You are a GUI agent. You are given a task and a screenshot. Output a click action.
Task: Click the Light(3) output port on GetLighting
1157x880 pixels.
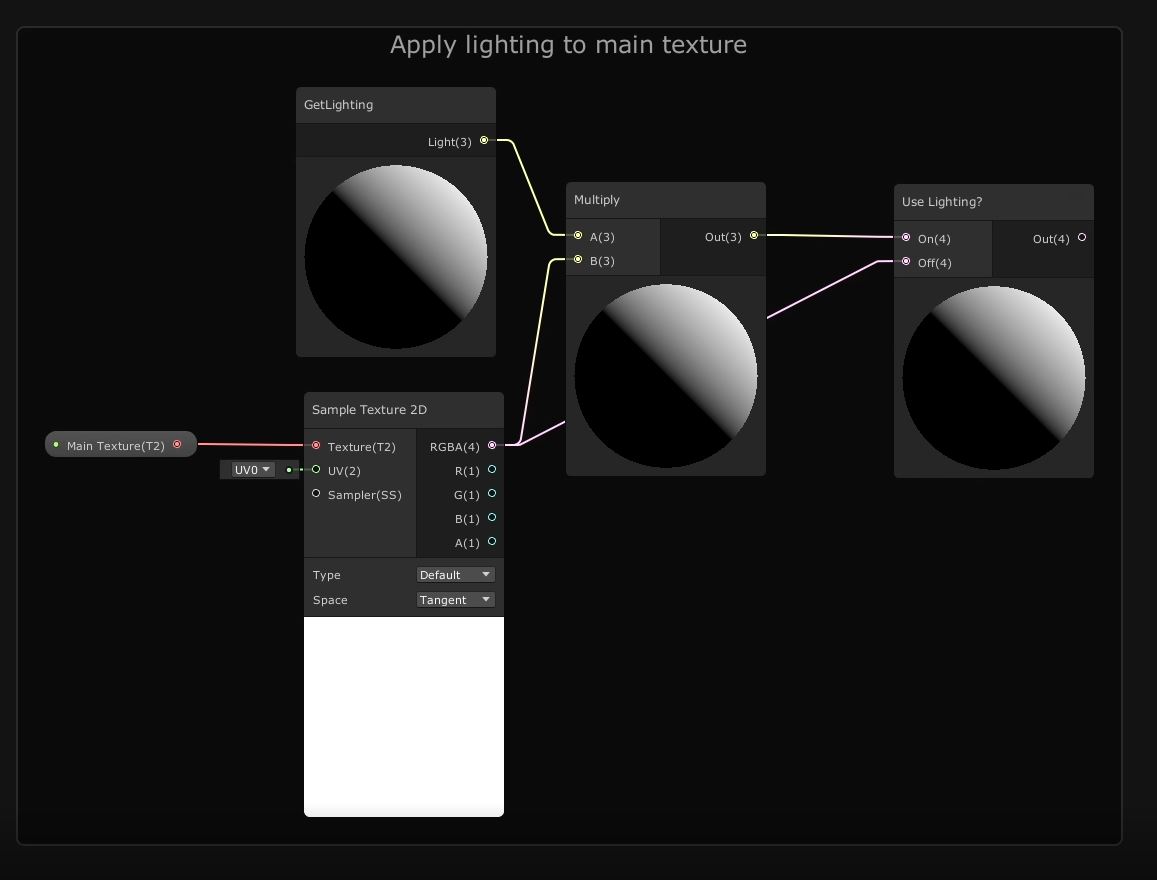[484, 141]
